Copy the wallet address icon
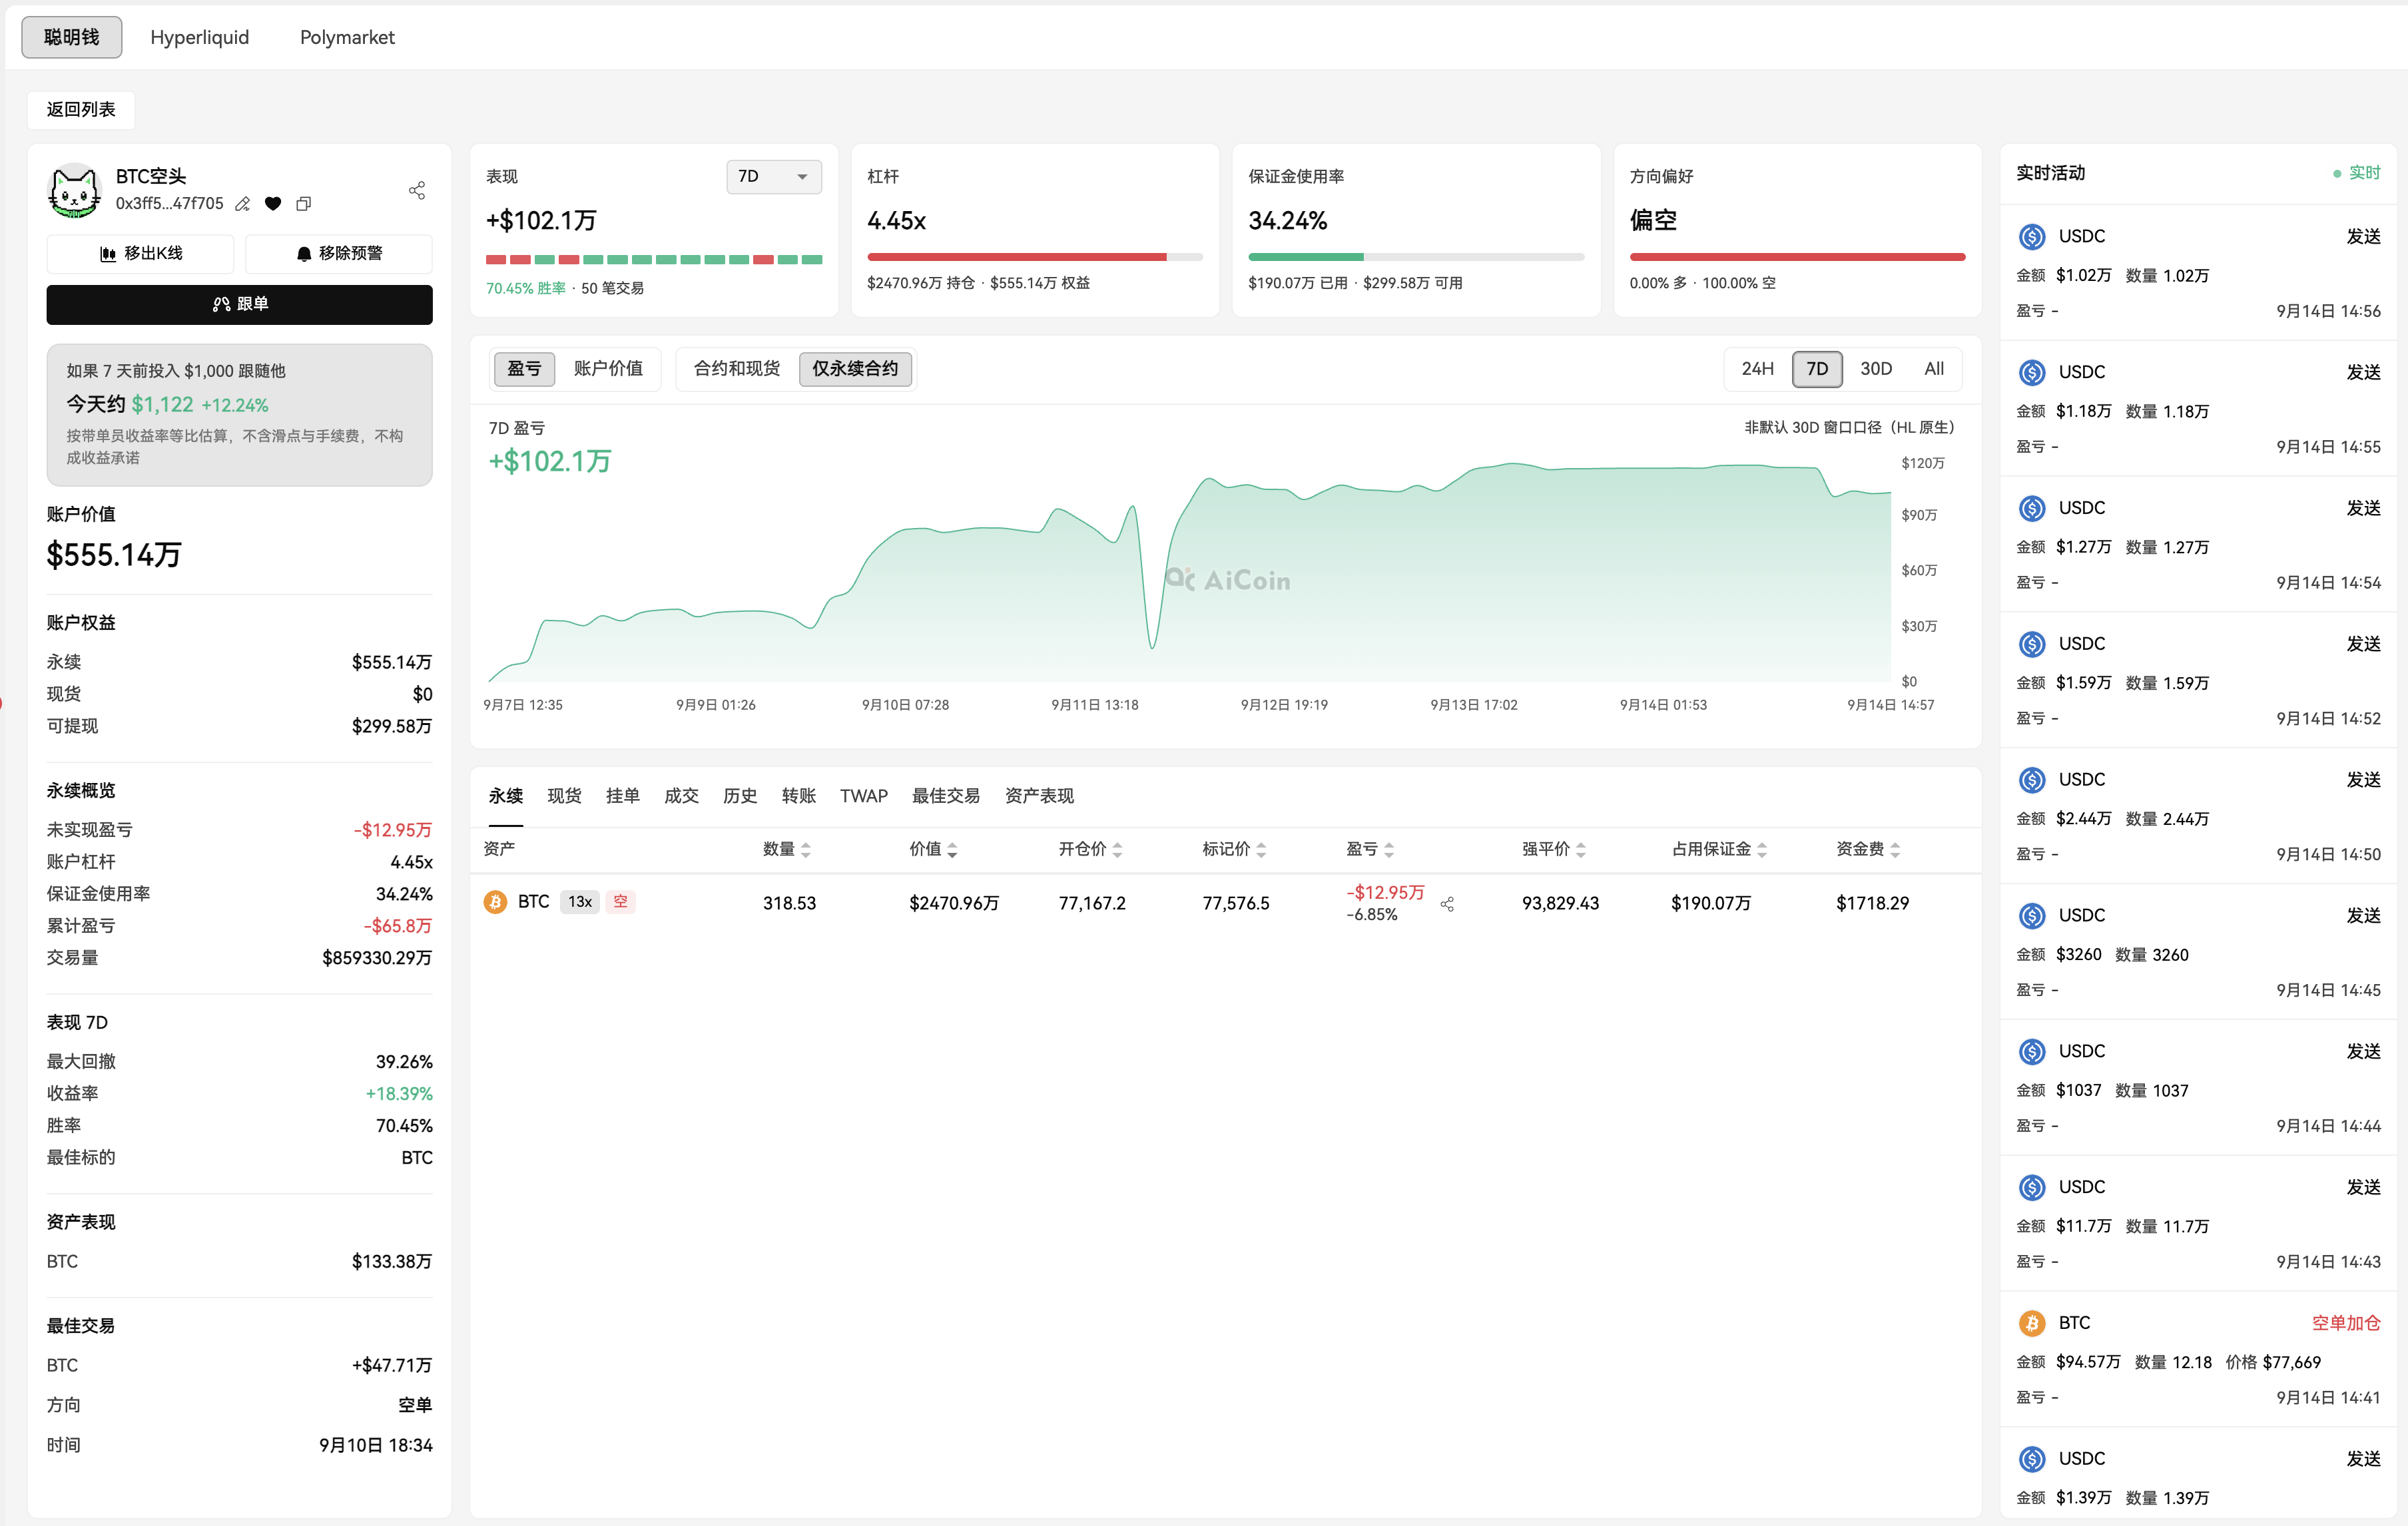The image size is (2408, 1526). pos(304,204)
